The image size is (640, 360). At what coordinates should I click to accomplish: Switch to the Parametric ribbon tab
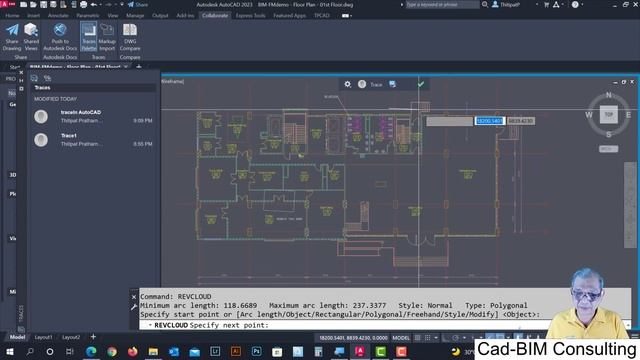pyautogui.click(x=88, y=16)
